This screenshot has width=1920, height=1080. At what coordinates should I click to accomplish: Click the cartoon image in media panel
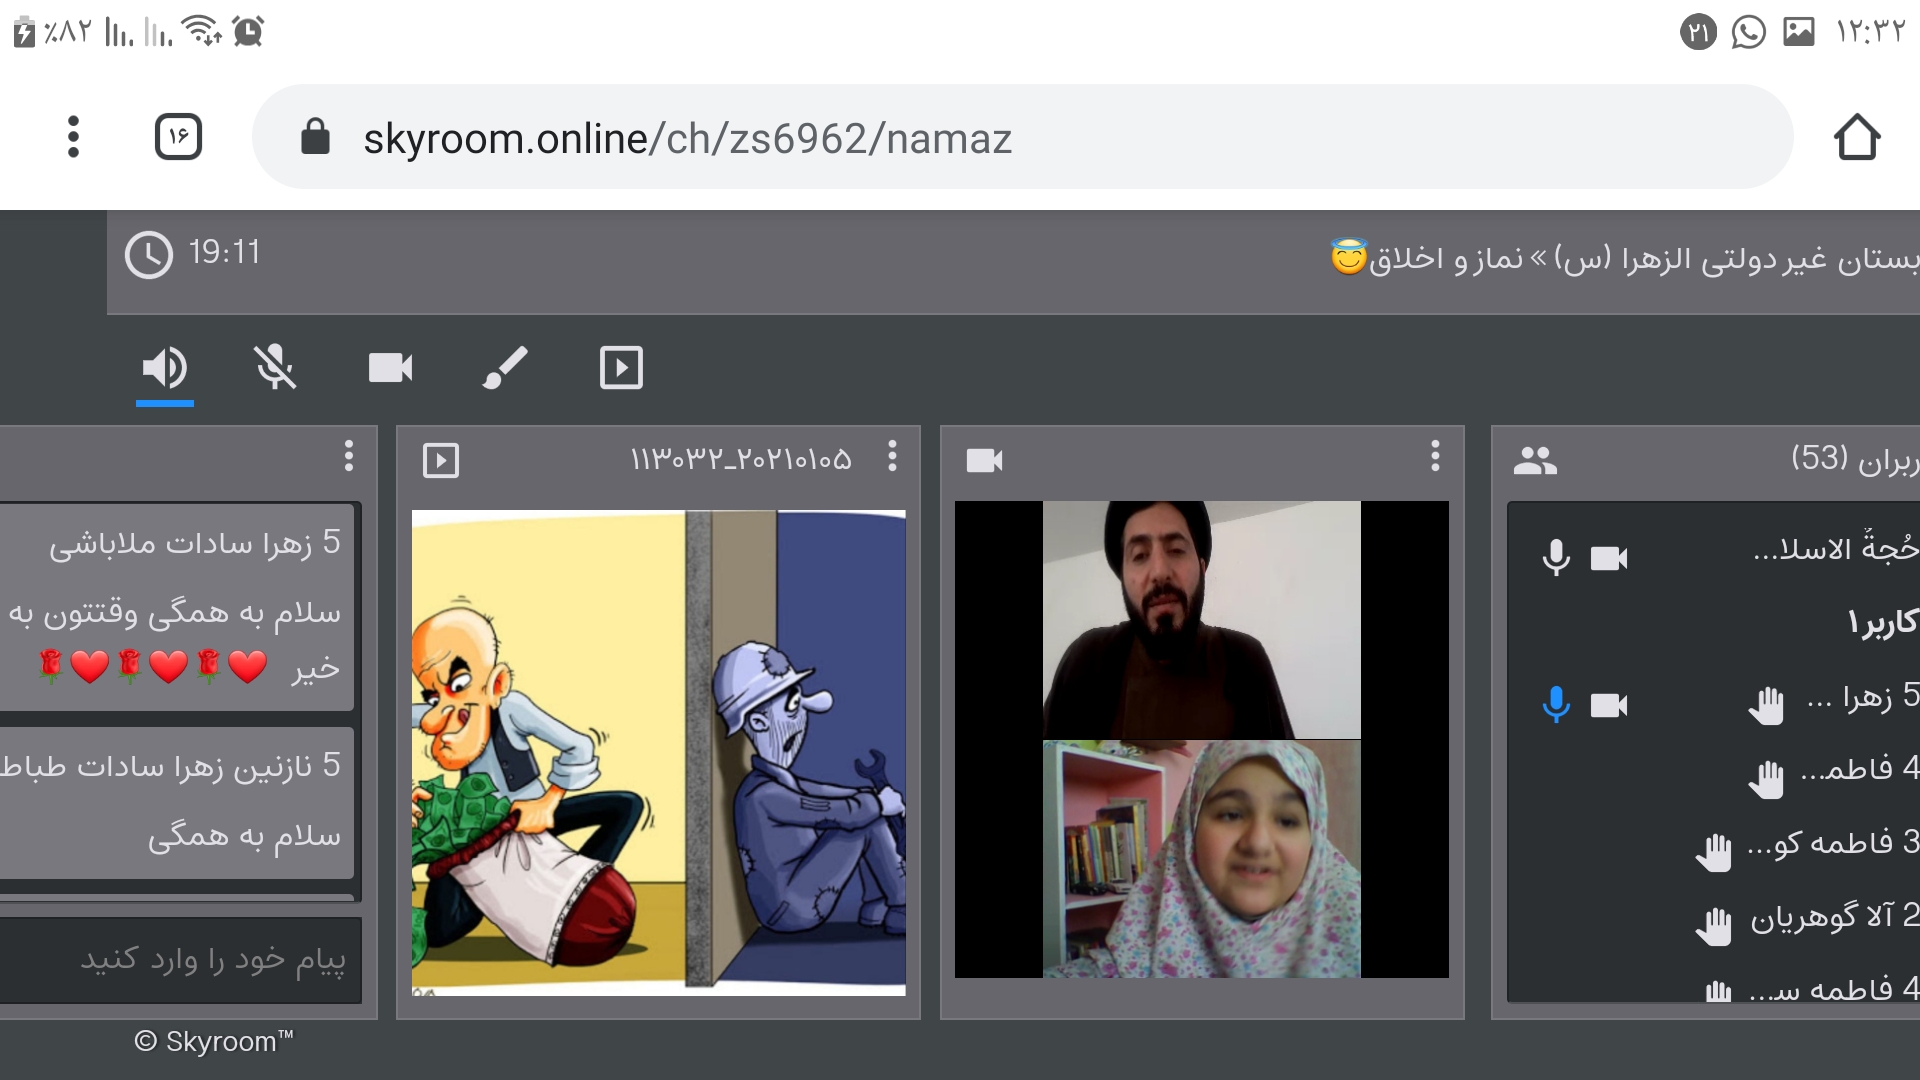pos(658,752)
